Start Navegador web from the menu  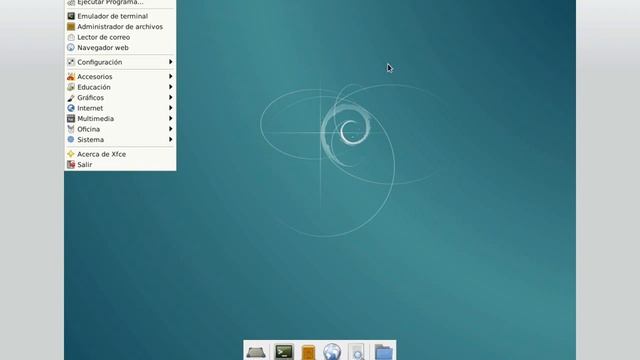pos(120,48)
